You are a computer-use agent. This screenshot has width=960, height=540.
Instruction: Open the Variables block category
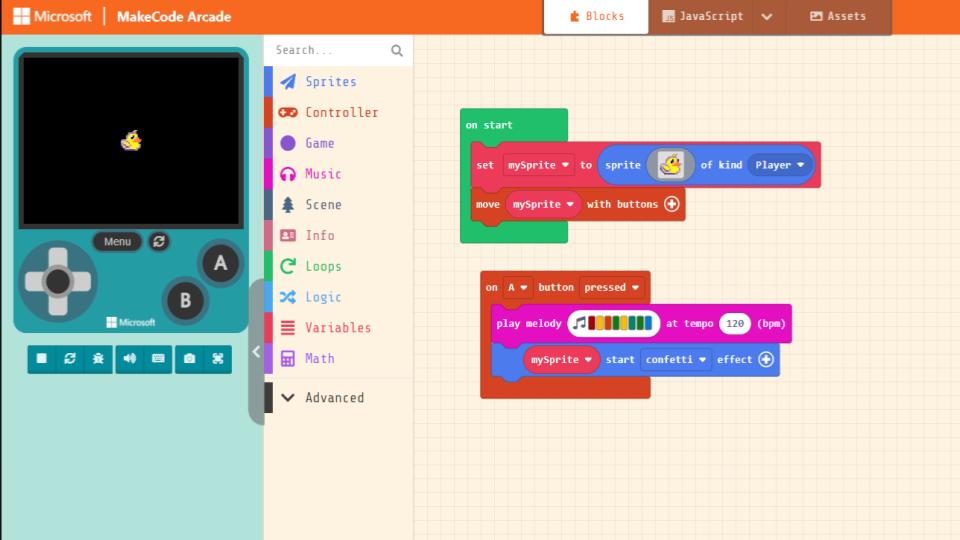[x=339, y=328]
